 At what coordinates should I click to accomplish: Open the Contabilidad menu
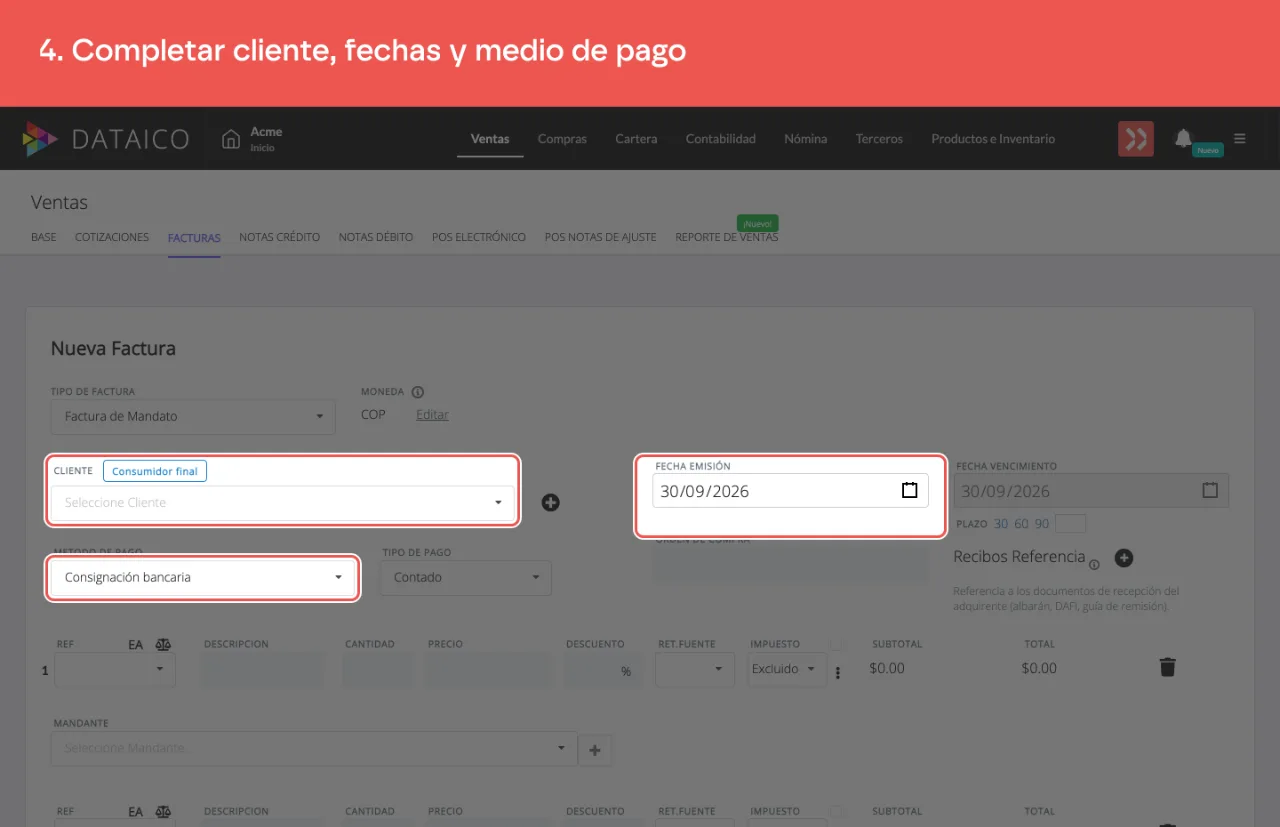tap(721, 139)
